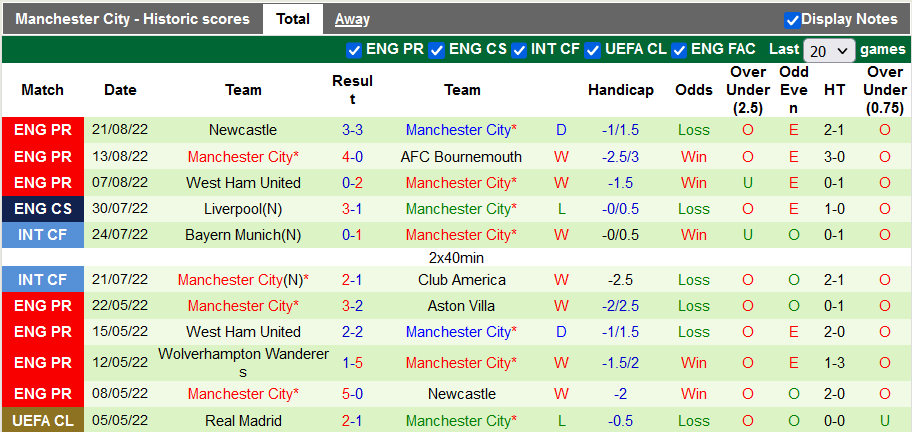
Task: Click the 1-5 Wolverhampton match score
Action: click(x=352, y=362)
